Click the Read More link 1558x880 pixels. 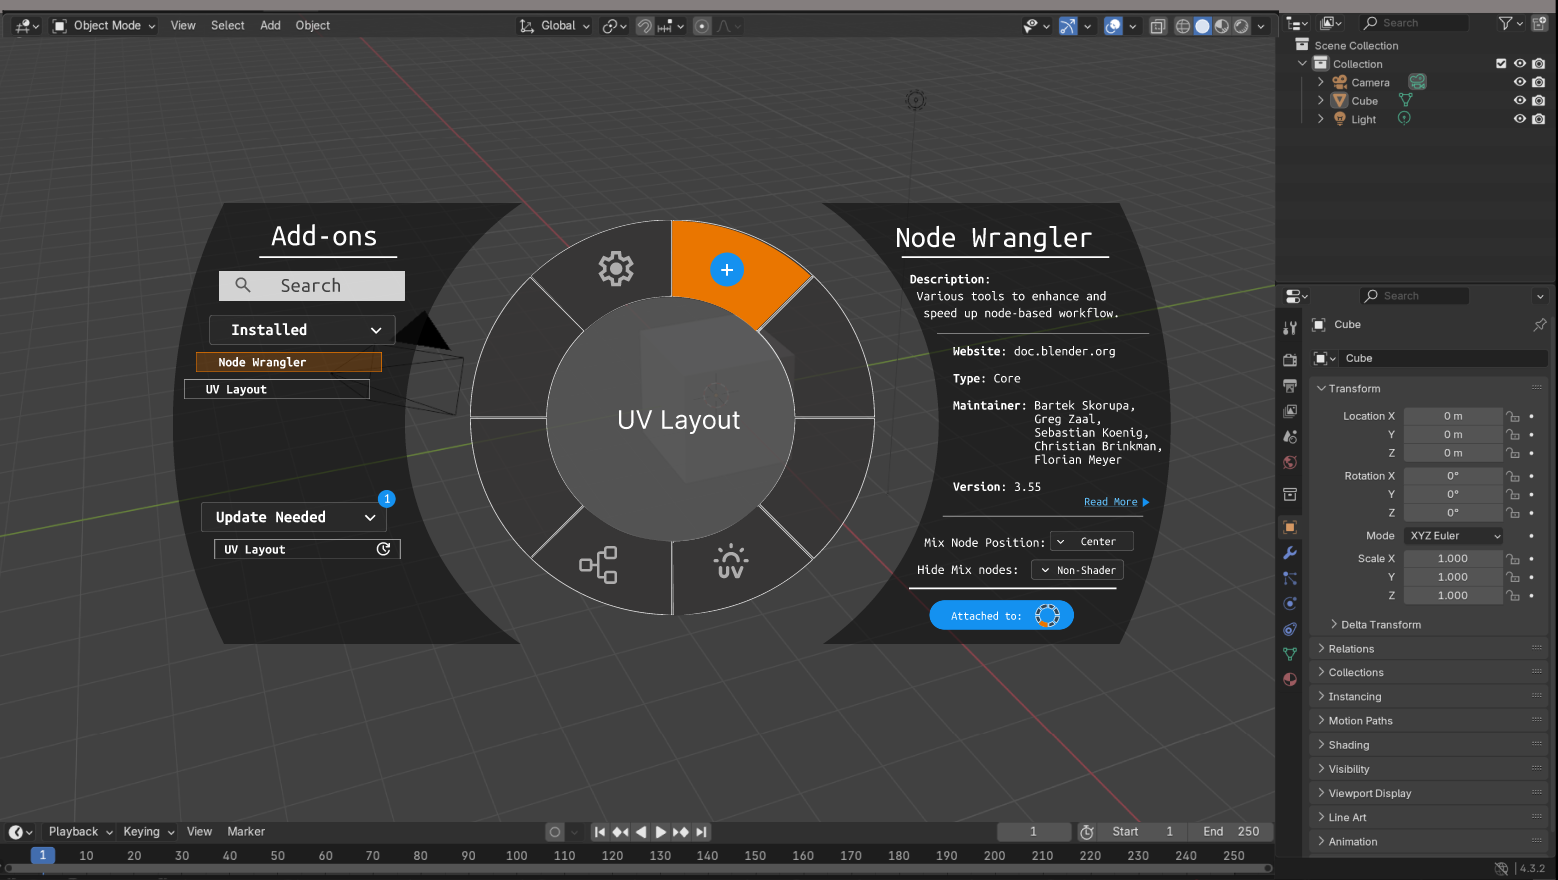(x=1115, y=502)
